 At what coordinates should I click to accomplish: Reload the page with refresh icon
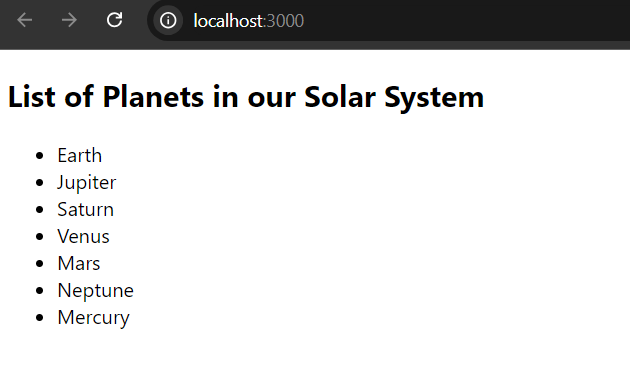click(x=115, y=20)
